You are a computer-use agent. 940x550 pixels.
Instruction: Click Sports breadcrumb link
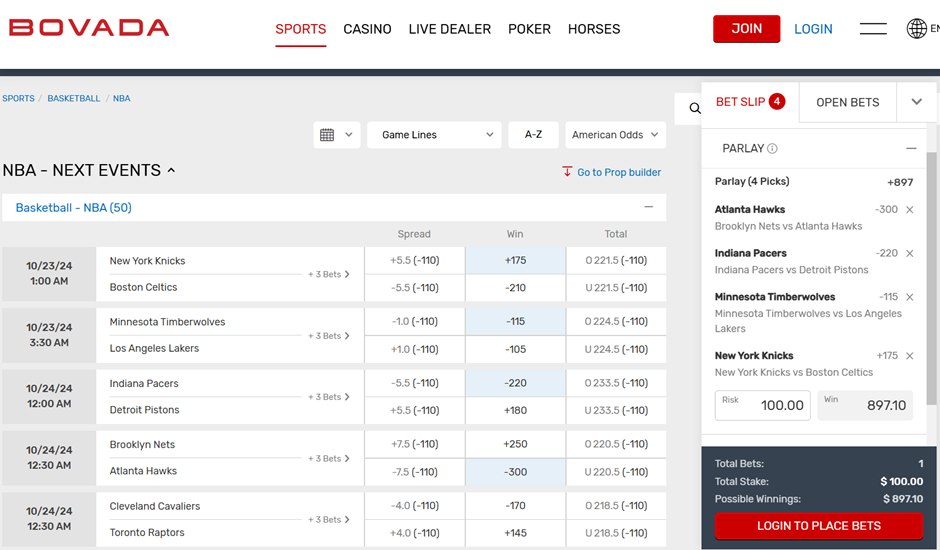[x=18, y=98]
